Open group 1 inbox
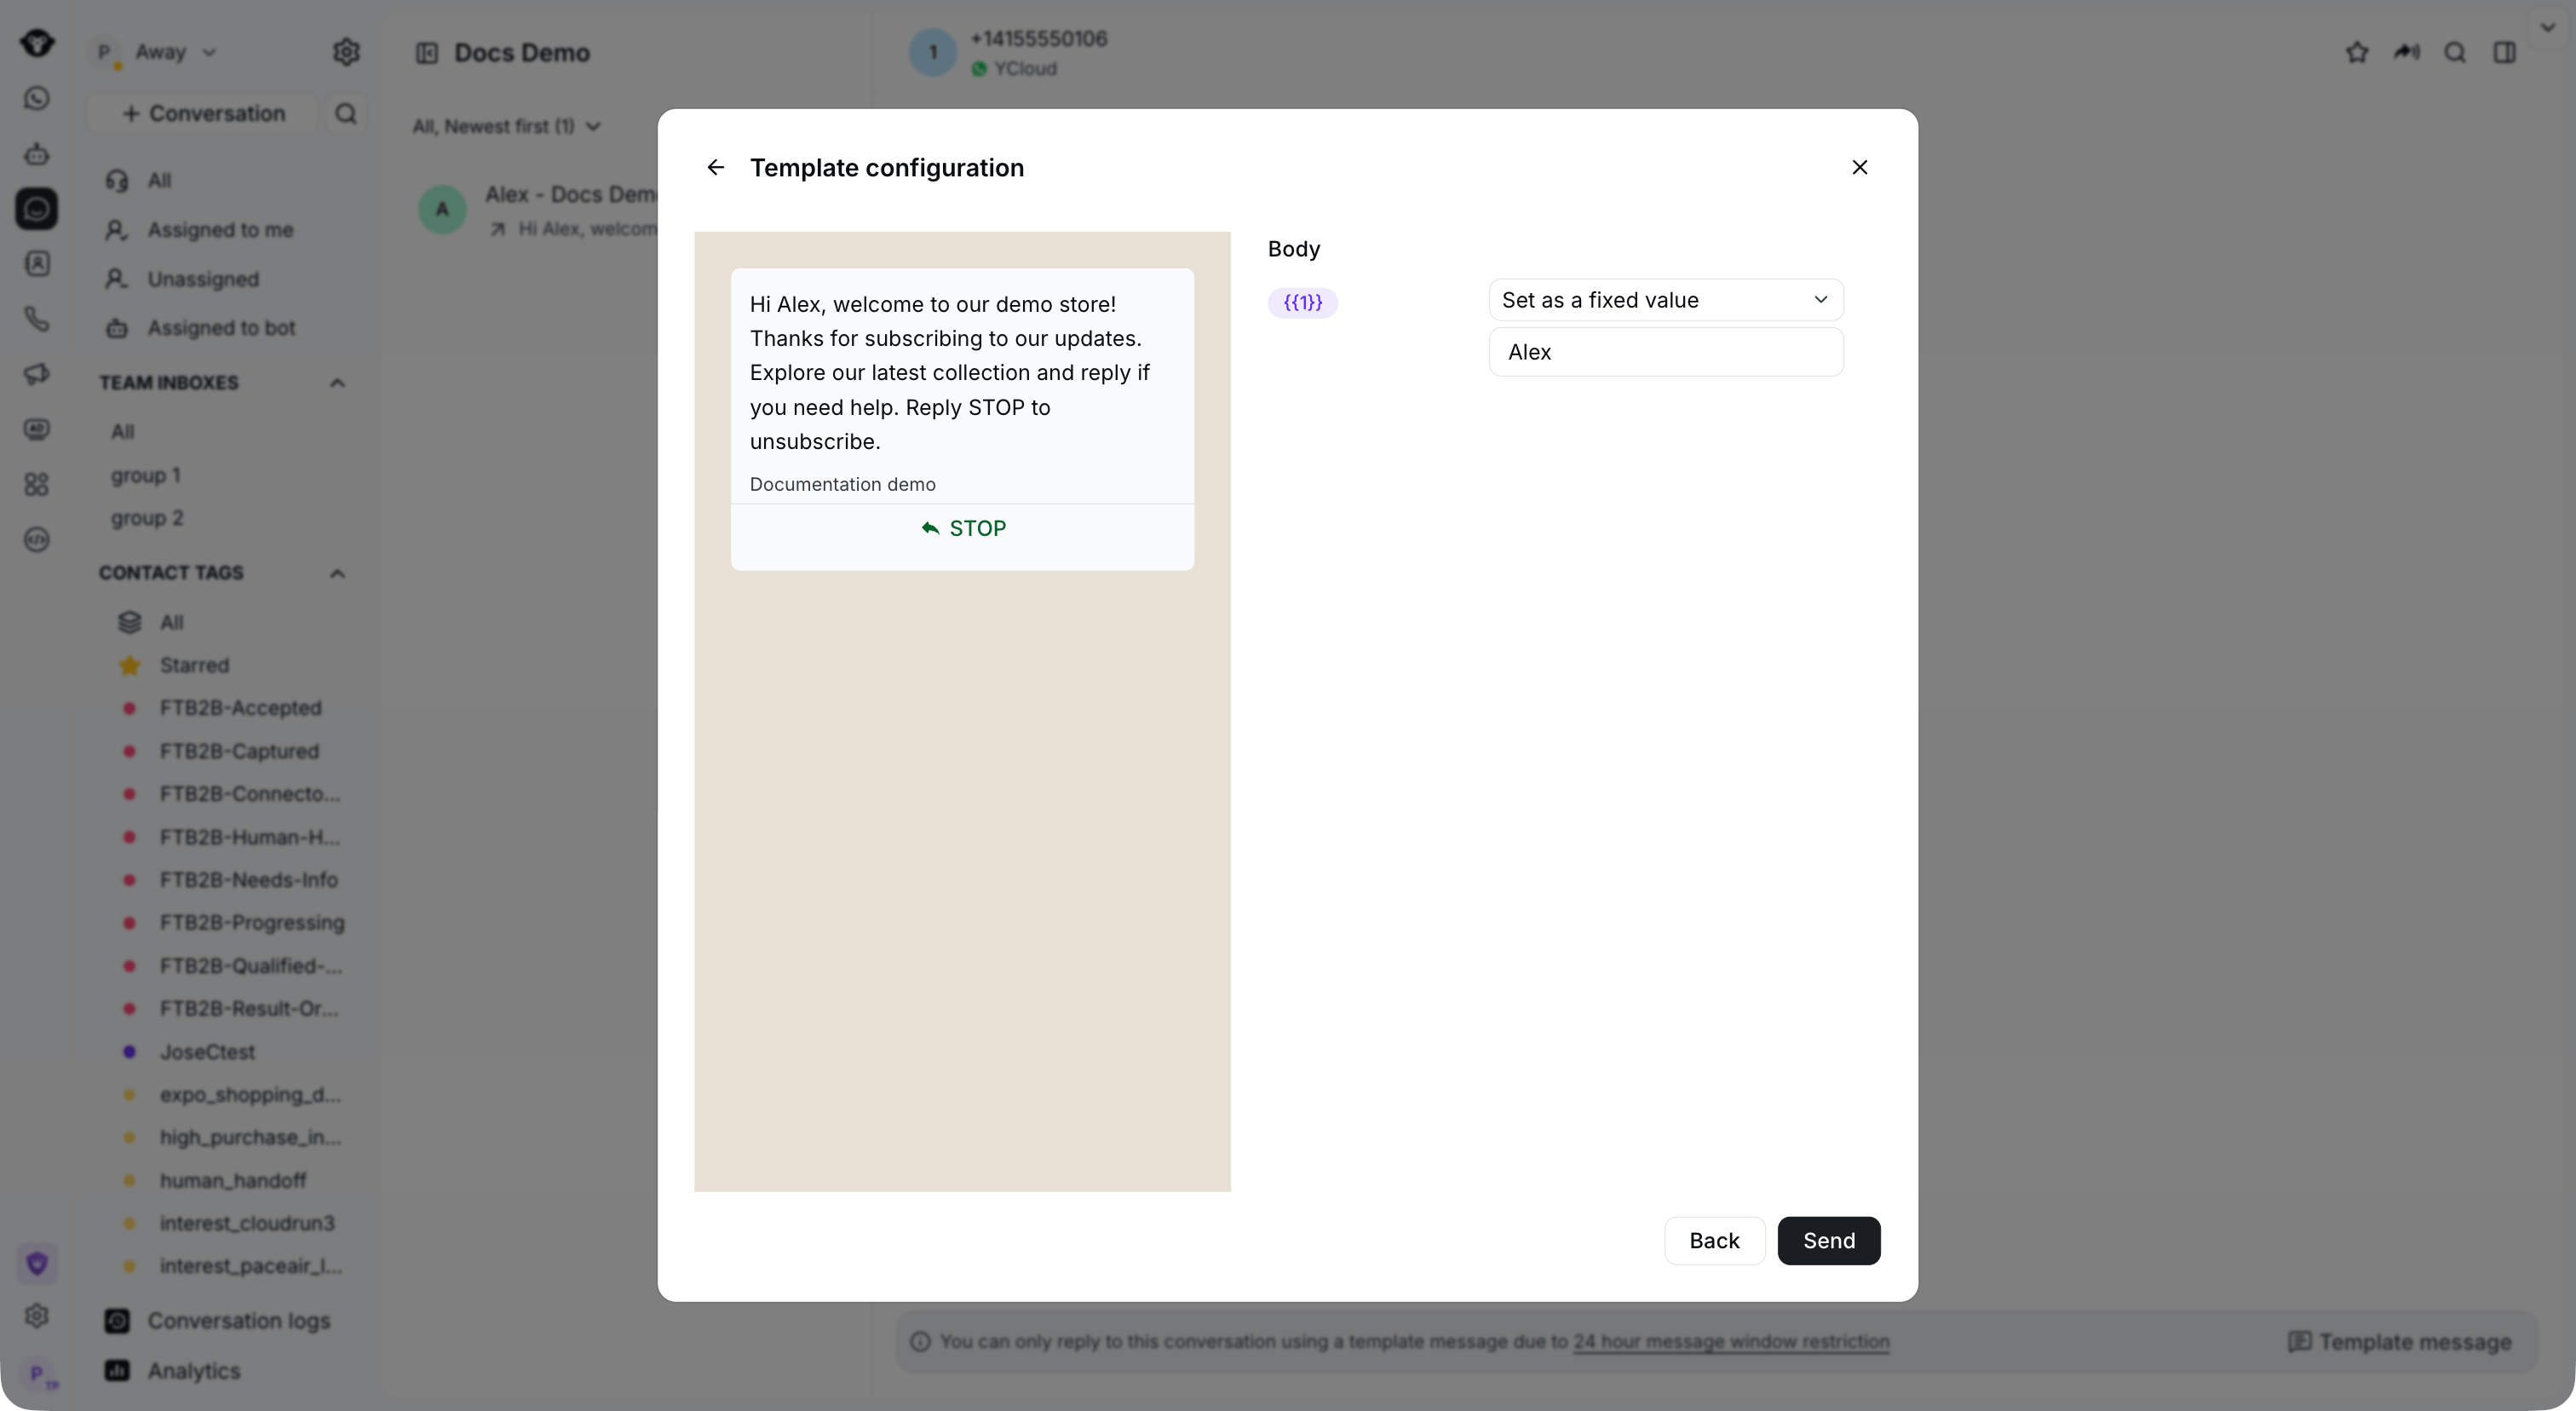This screenshot has width=2576, height=1411. (x=145, y=475)
